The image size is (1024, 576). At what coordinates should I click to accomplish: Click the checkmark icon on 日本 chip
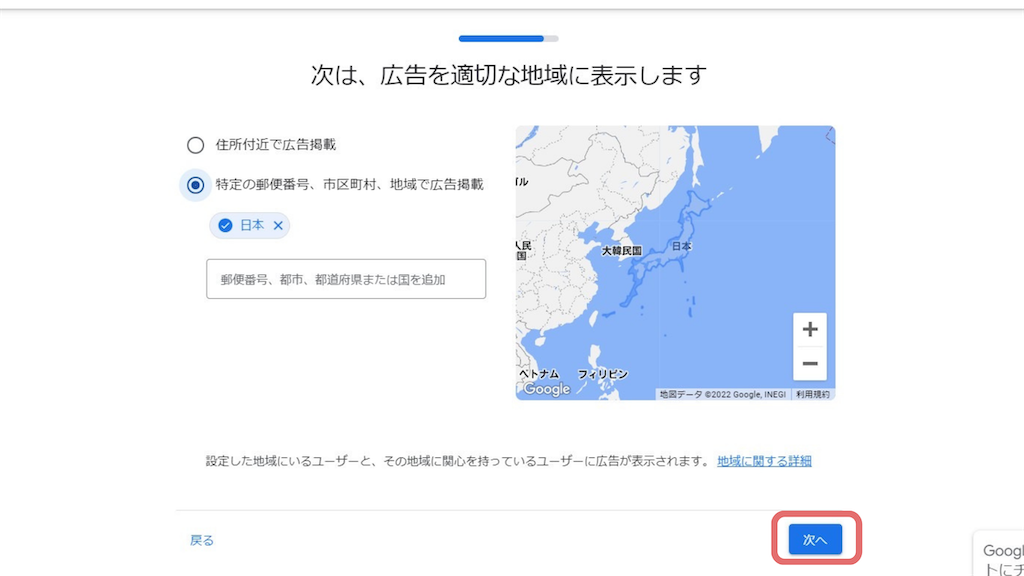[x=225, y=225]
